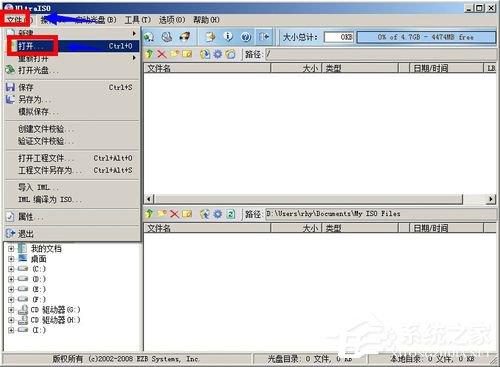
Task: Click the burn disc image toolbar icon
Action: [185, 36]
